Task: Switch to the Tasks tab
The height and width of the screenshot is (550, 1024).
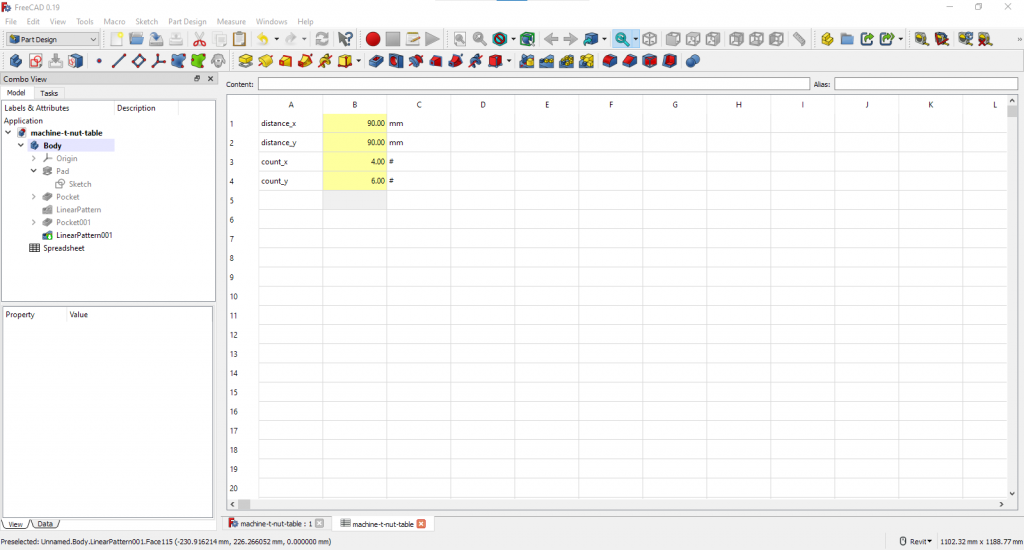Action: click(49, 93)
